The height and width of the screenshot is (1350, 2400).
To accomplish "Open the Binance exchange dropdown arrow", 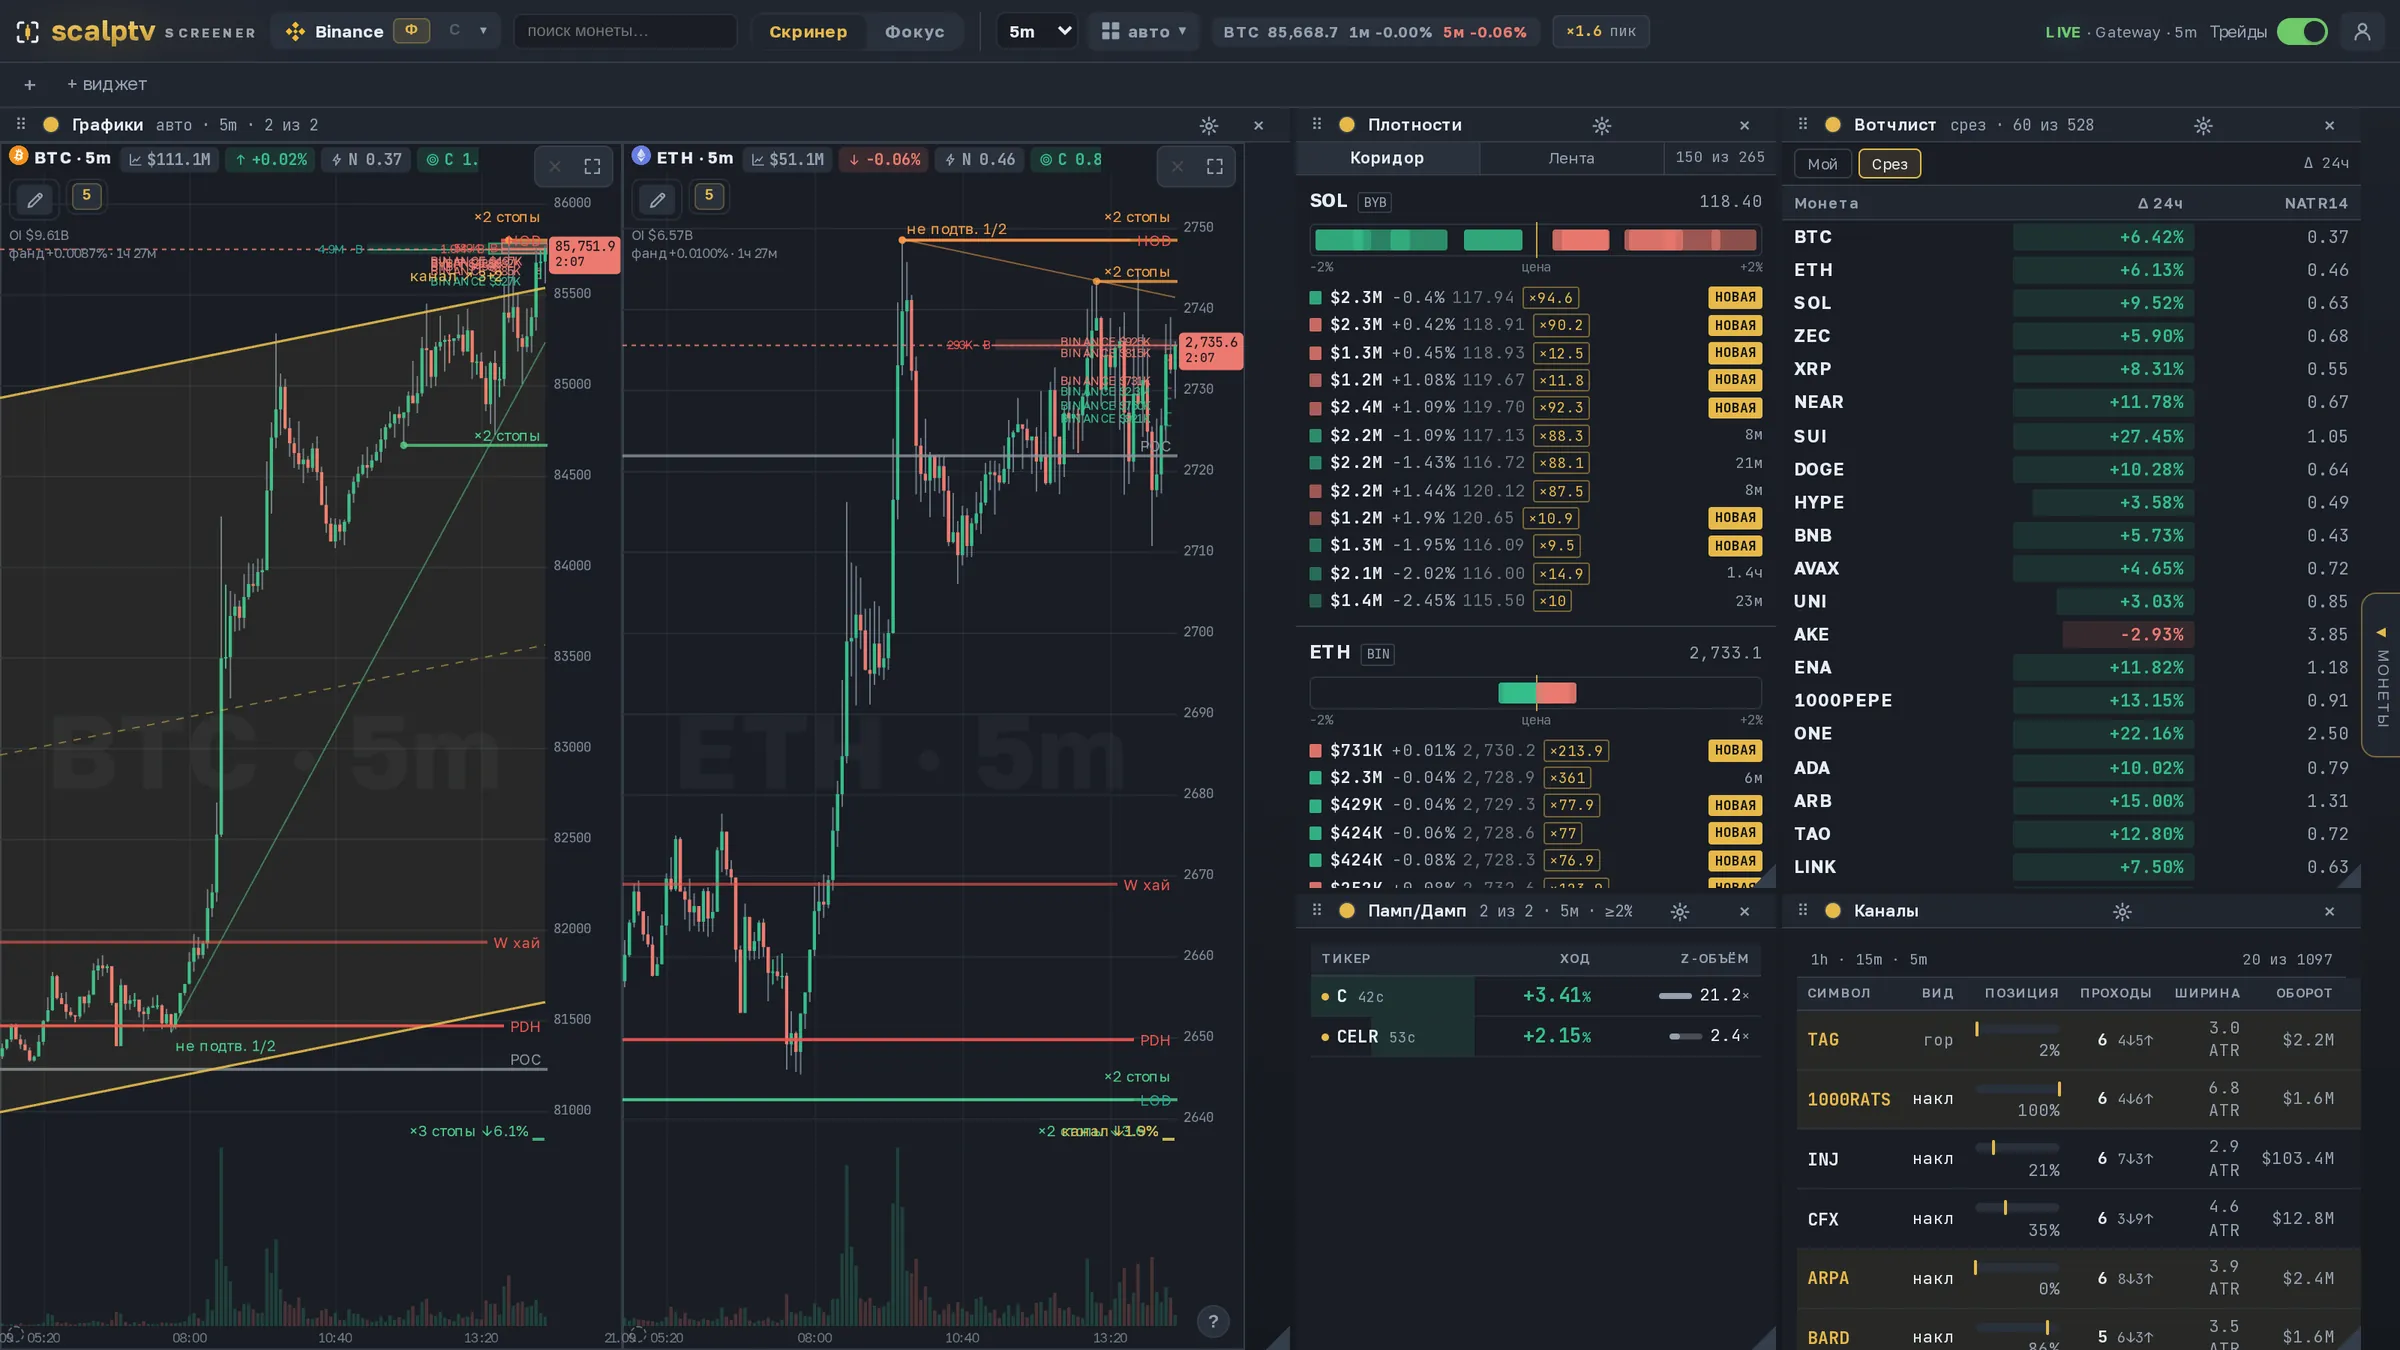I will pyautogui.click(x=484, y=31).
